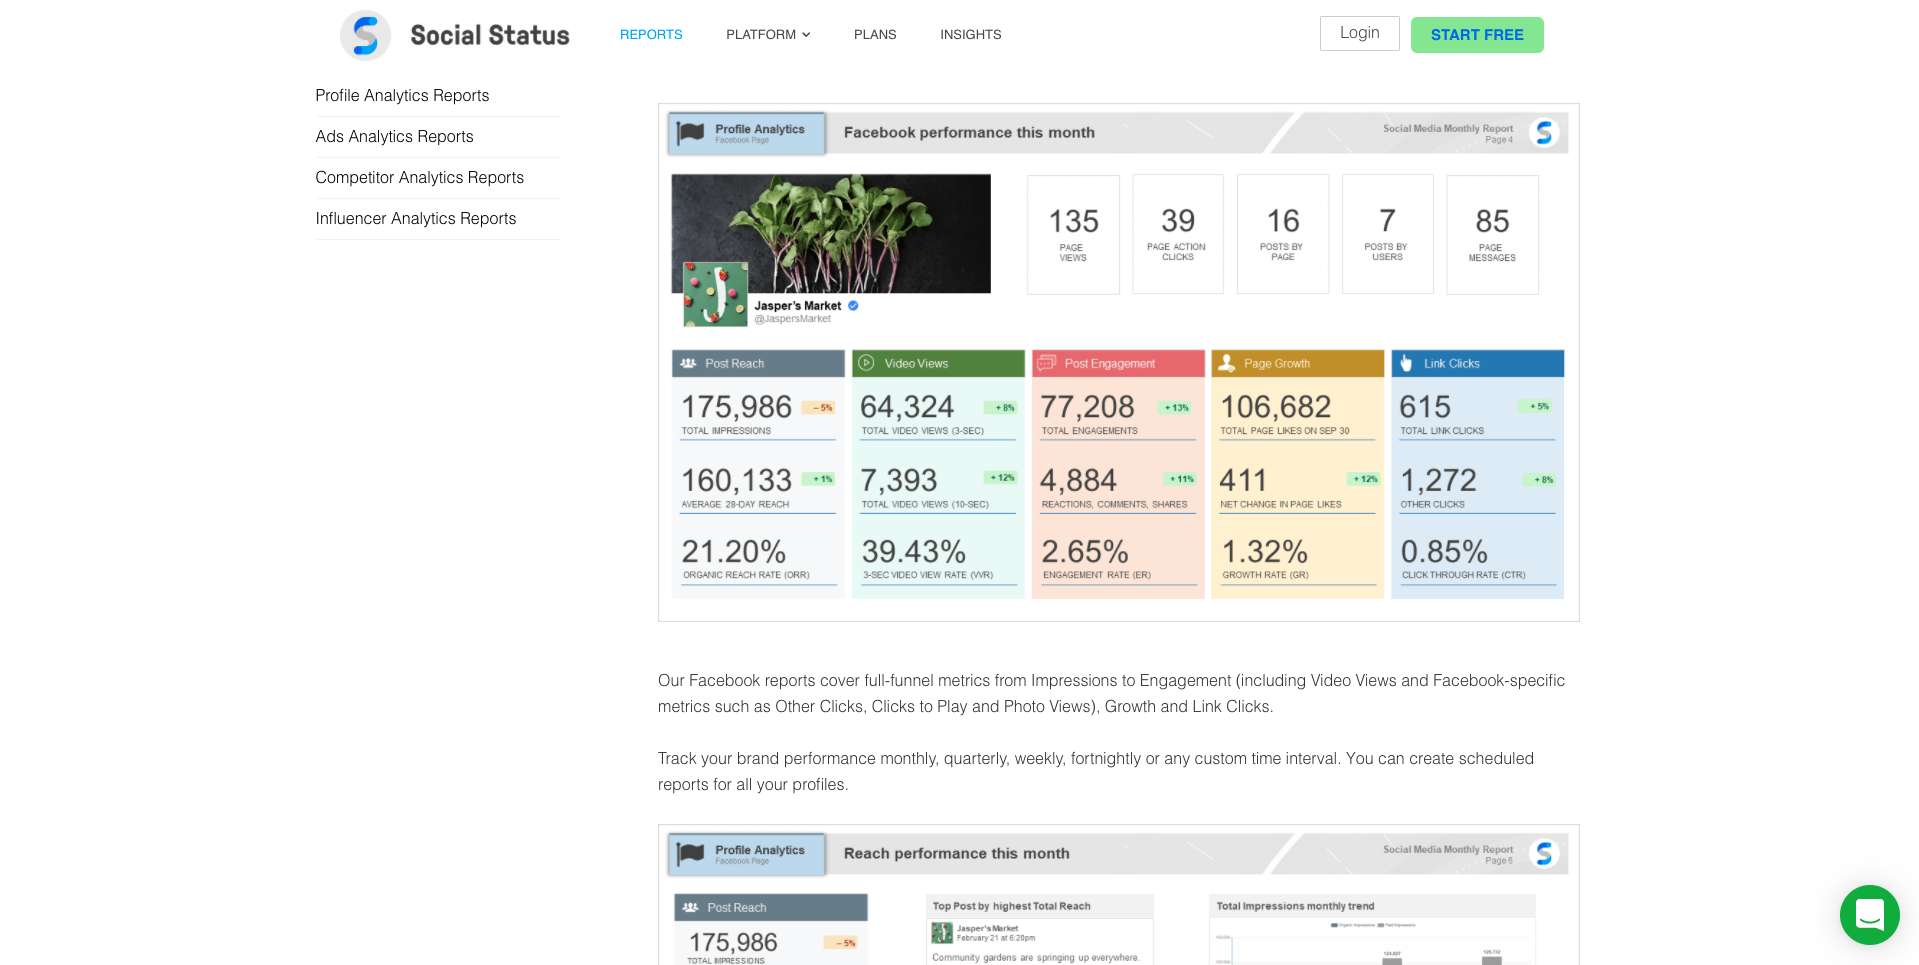The width and height of the screenshot is (1919, 965).
Task: Click the 39.43% video view rate
Action: coord(913,551)
